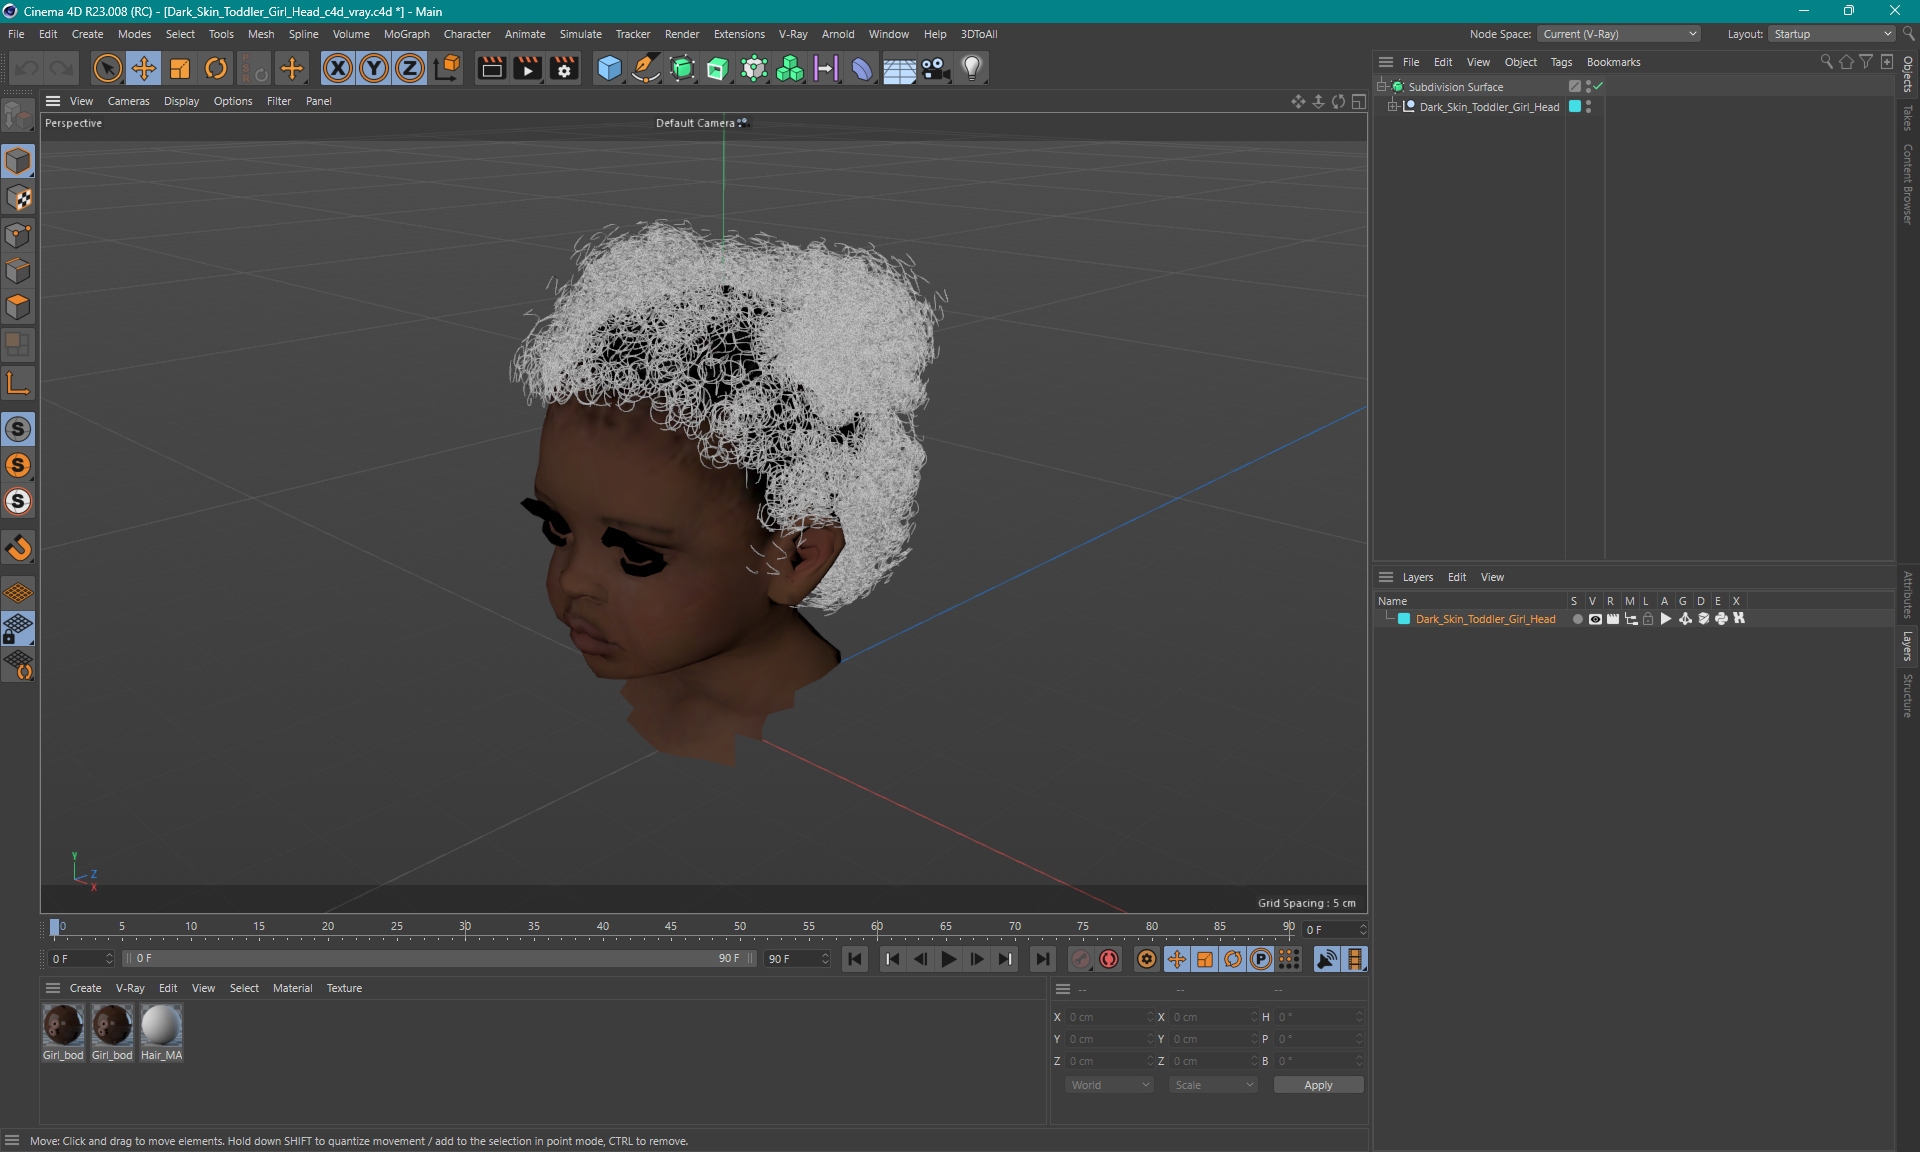The width and height of the screenshot is (1920, 1152).
Task: Add a Camera object
Action: pos(935,68)
